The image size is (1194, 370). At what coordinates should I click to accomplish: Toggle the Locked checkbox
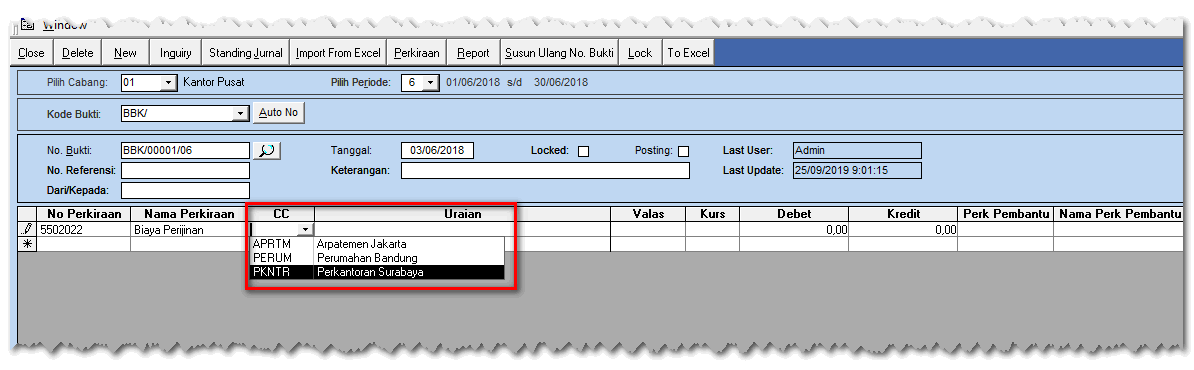pos(583,152)
